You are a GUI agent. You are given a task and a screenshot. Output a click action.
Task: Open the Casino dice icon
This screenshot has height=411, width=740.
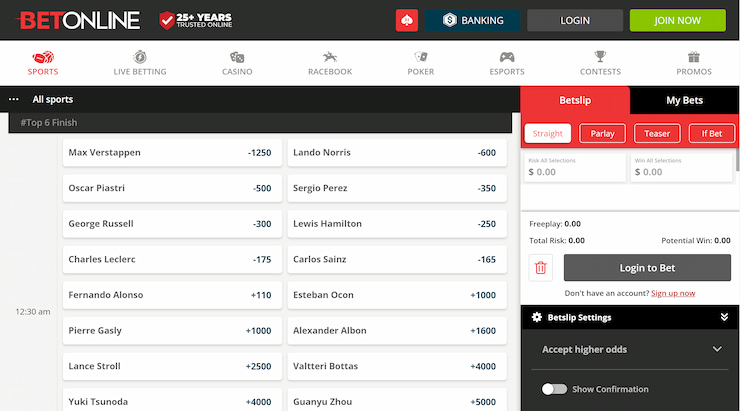(x=237, y=58)
